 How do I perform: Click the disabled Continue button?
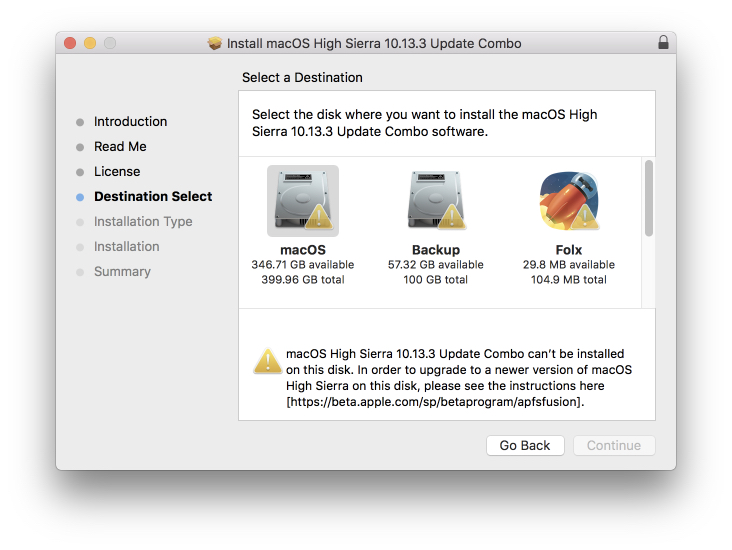point(614,445)
